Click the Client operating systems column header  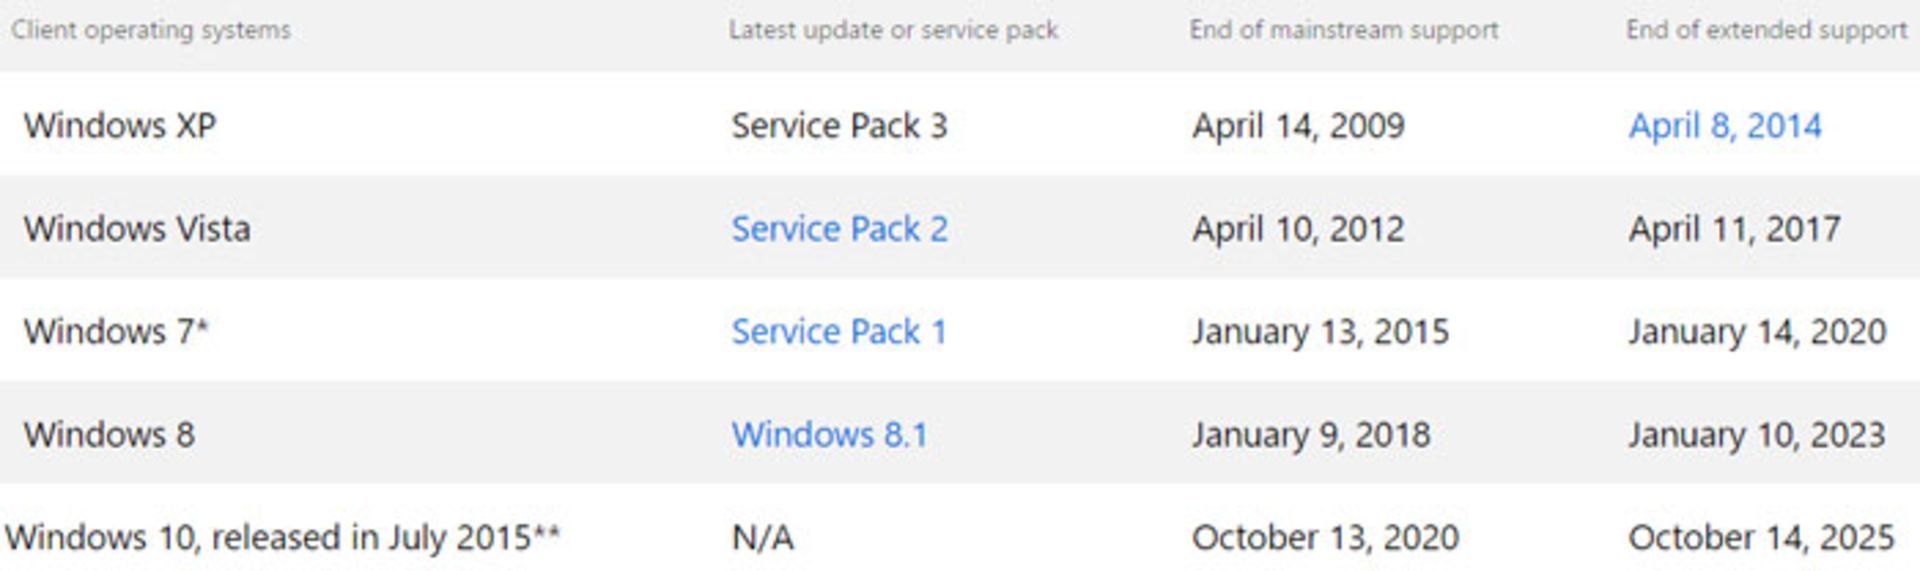(151, 30)
